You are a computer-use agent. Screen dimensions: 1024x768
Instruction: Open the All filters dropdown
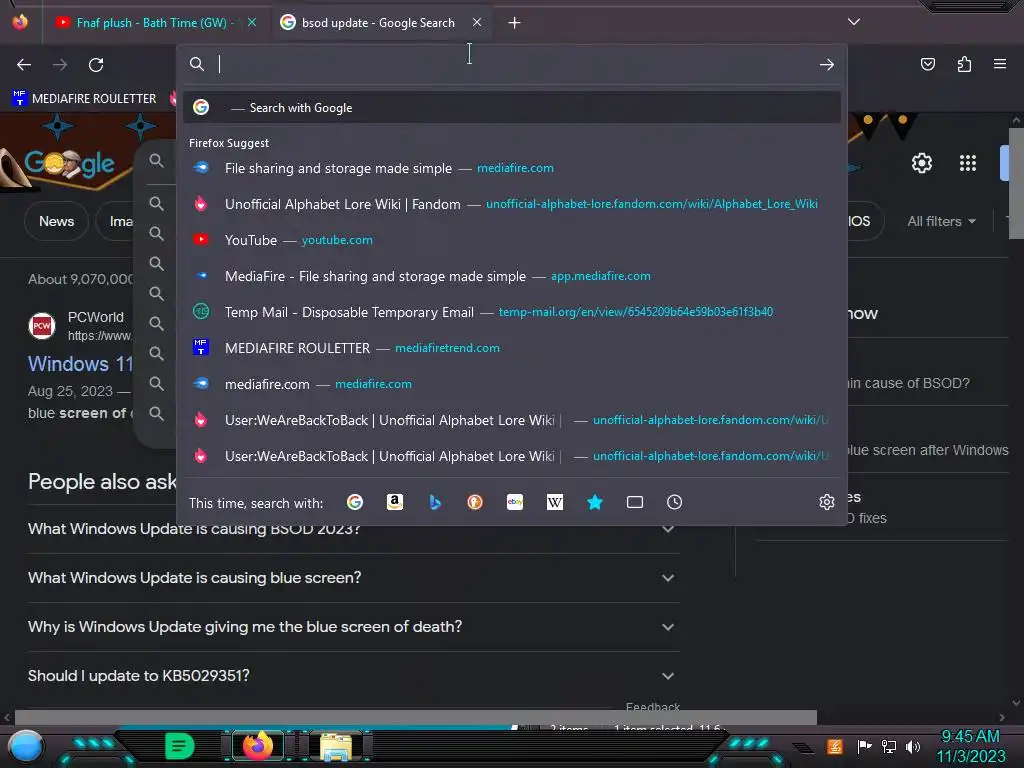coord(942,221)
